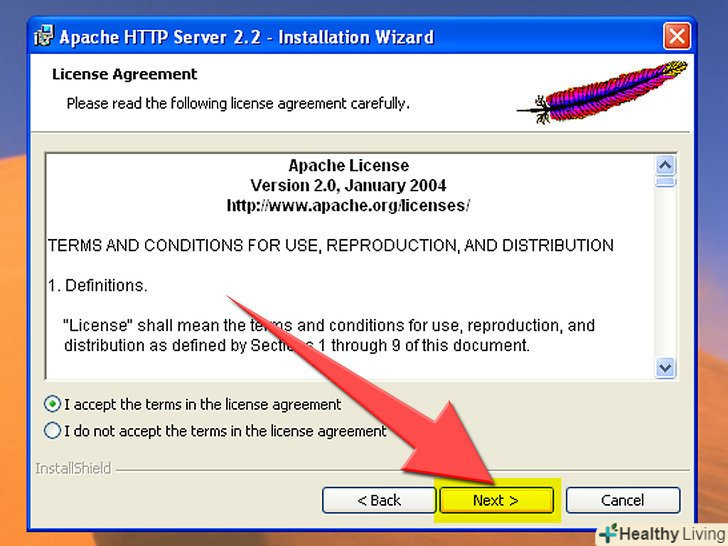Close the Installation Wizard window
The height and width of the screenshot is (546, 728).
[x=676, y=36]
